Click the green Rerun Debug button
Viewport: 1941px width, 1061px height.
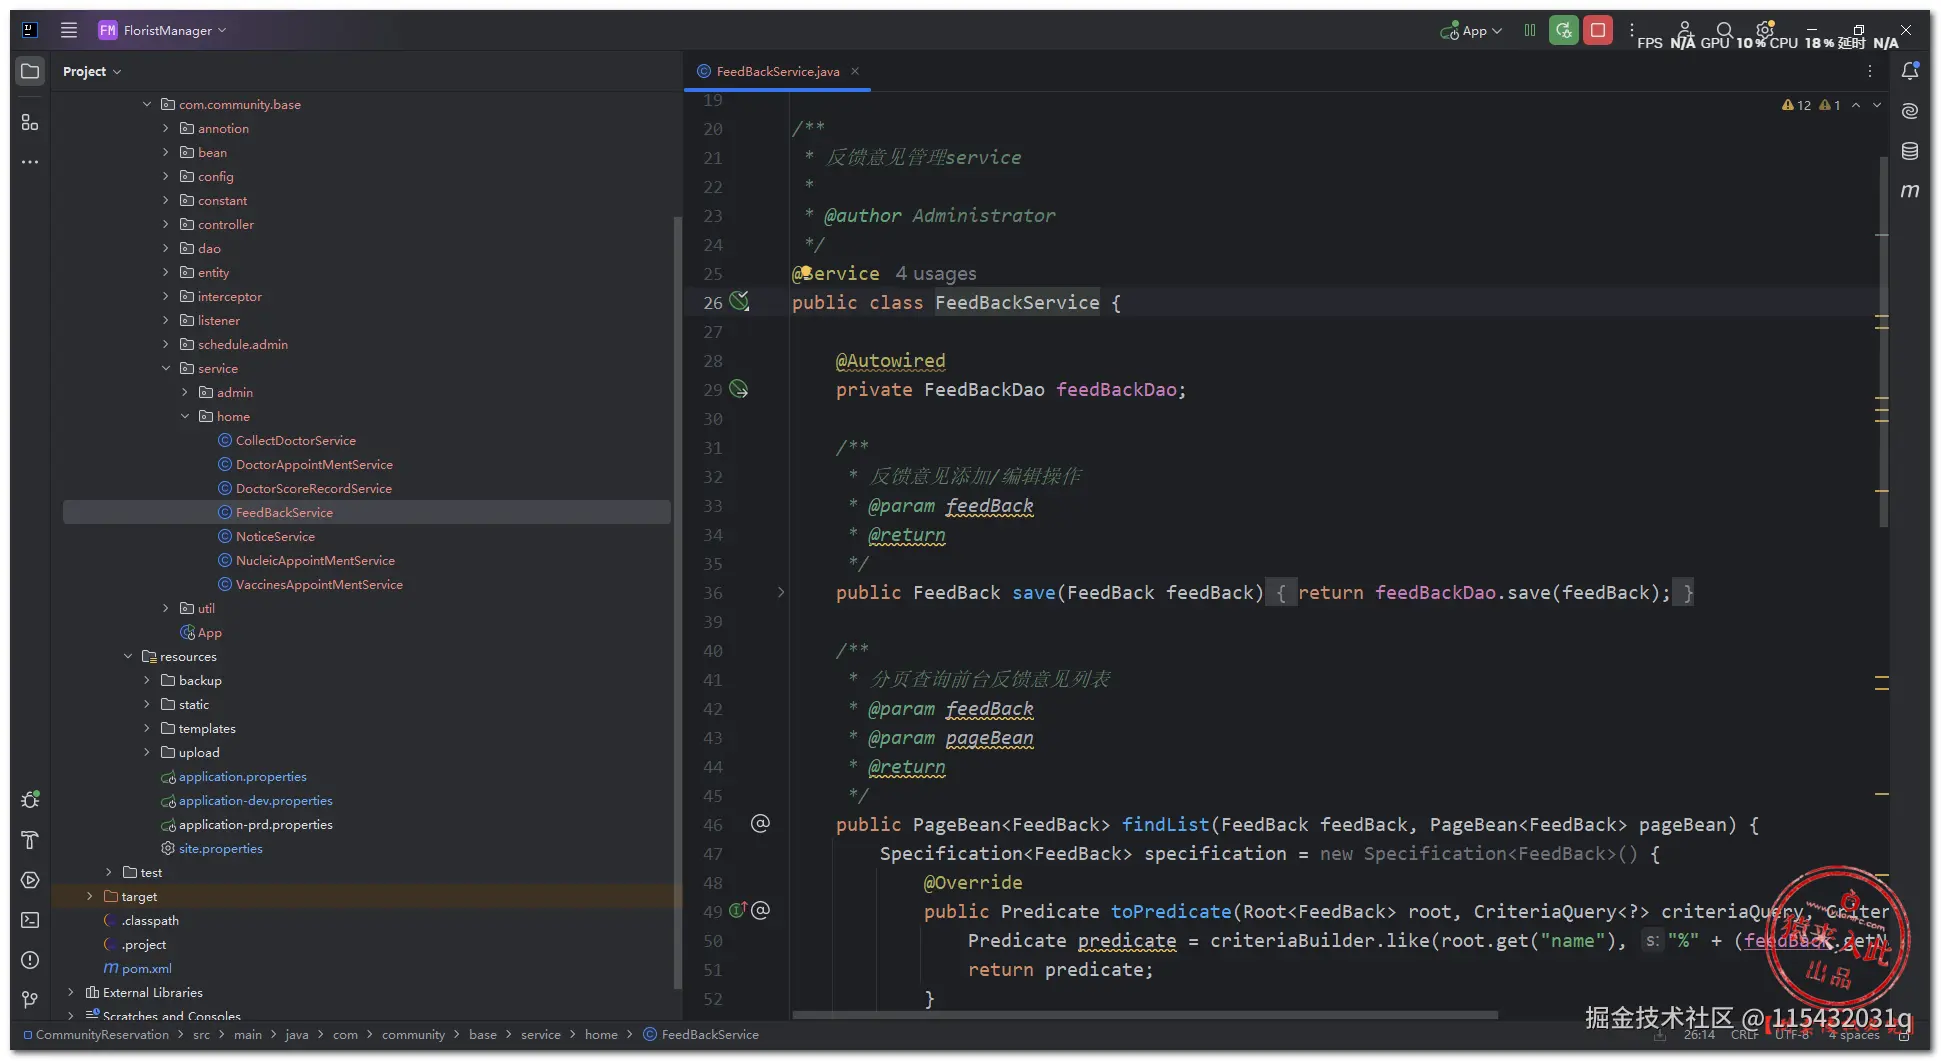pyautogui.click(x=1563, y=31)
